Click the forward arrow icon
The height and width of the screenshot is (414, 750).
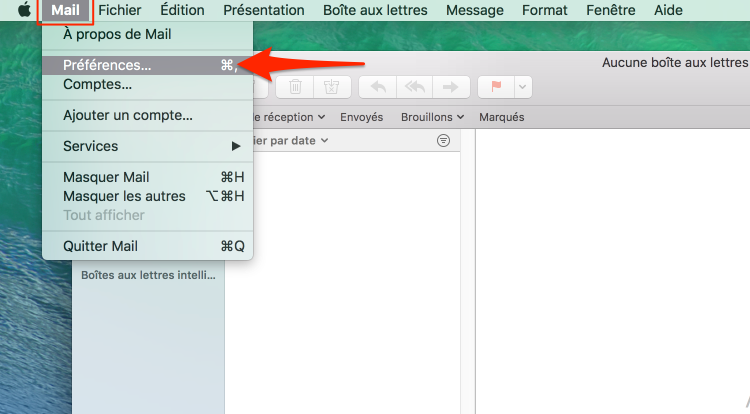coord(451,87)
